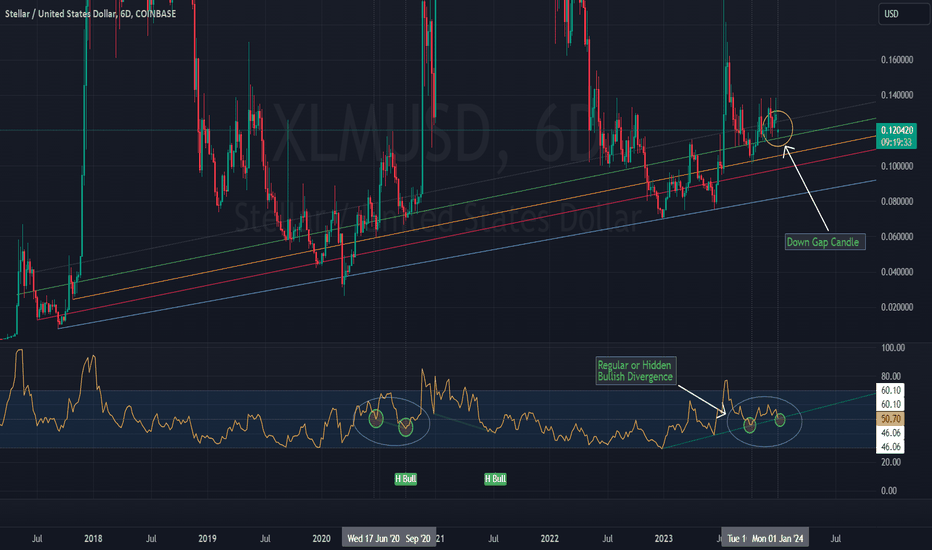The width and height of the screenshot is (932, 550).
Task: Click the 0.100000 price axis label
Action: click(896, 166)
